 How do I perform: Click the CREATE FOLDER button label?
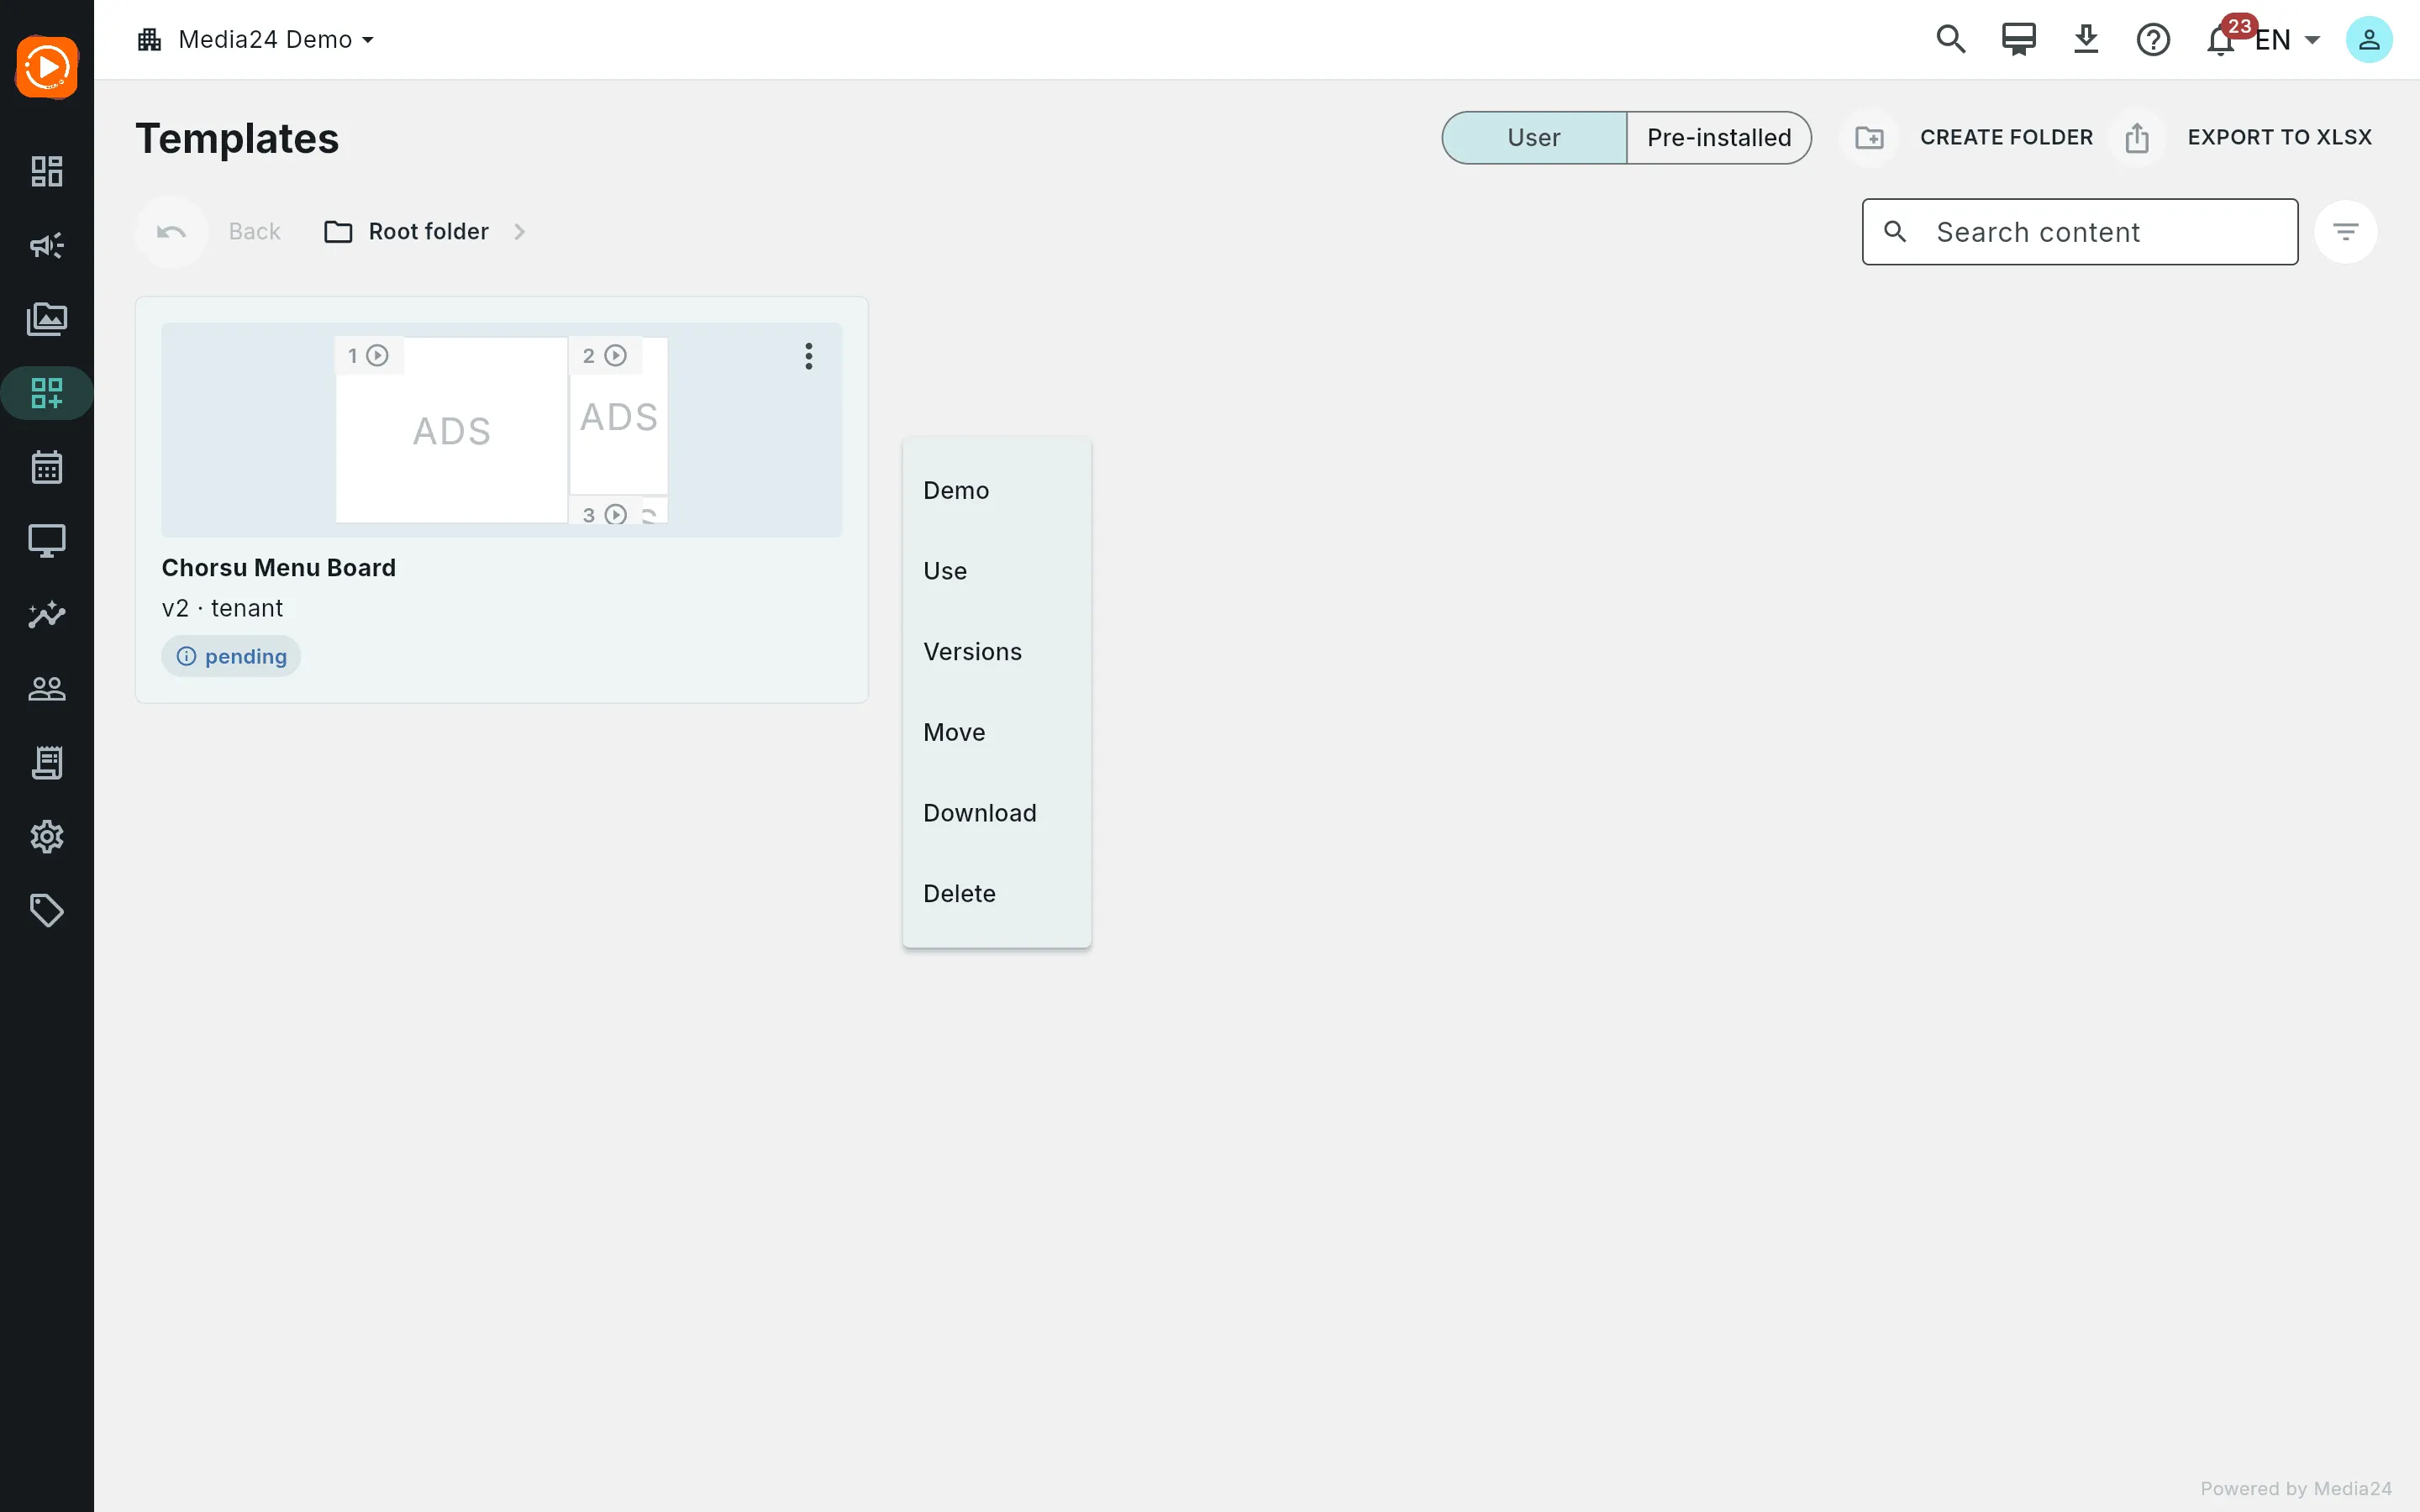point(2006,137)
